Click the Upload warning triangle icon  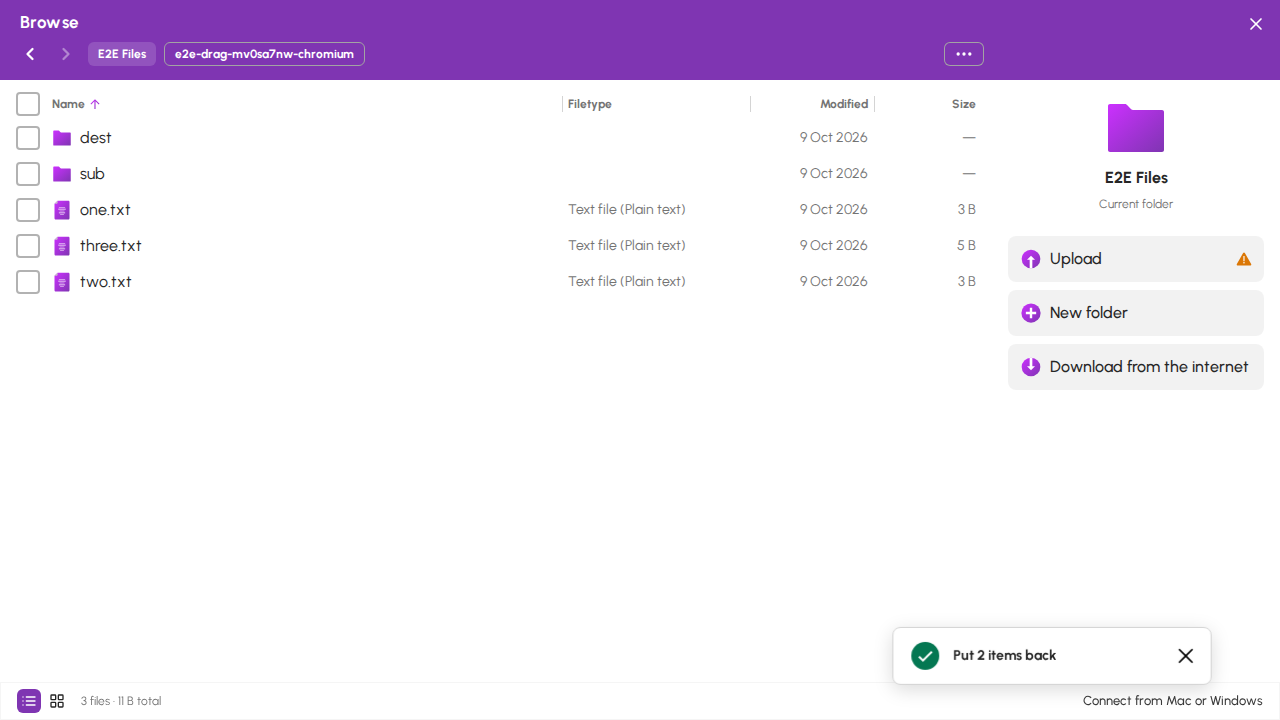[1244, 259]
